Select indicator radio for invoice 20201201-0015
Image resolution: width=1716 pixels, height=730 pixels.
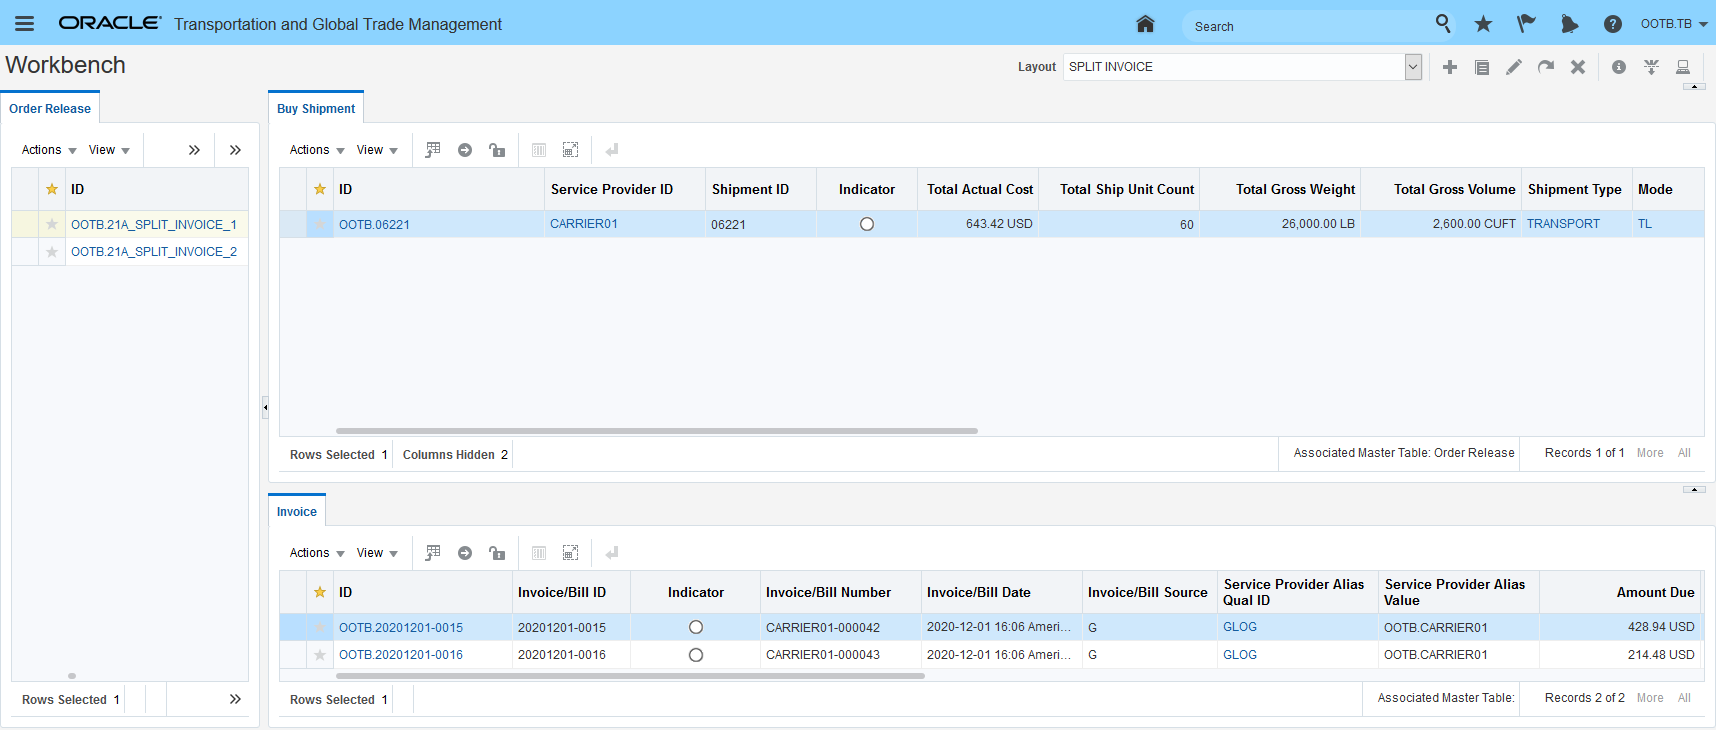696,627
